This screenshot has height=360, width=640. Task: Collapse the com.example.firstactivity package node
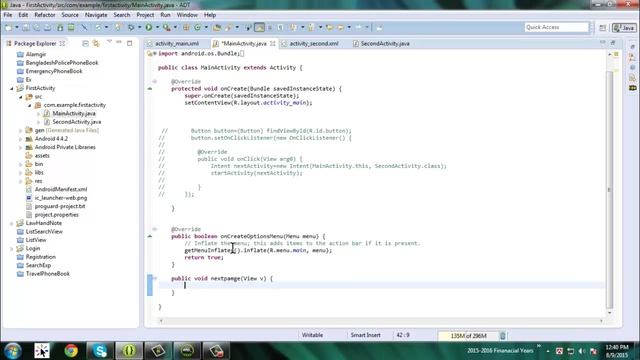pos(29,105)
